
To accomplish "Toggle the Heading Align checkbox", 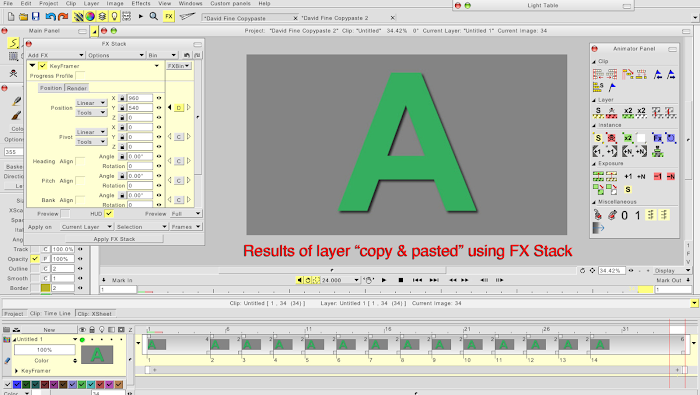I will pyautogui.click(x=80, y=161).
